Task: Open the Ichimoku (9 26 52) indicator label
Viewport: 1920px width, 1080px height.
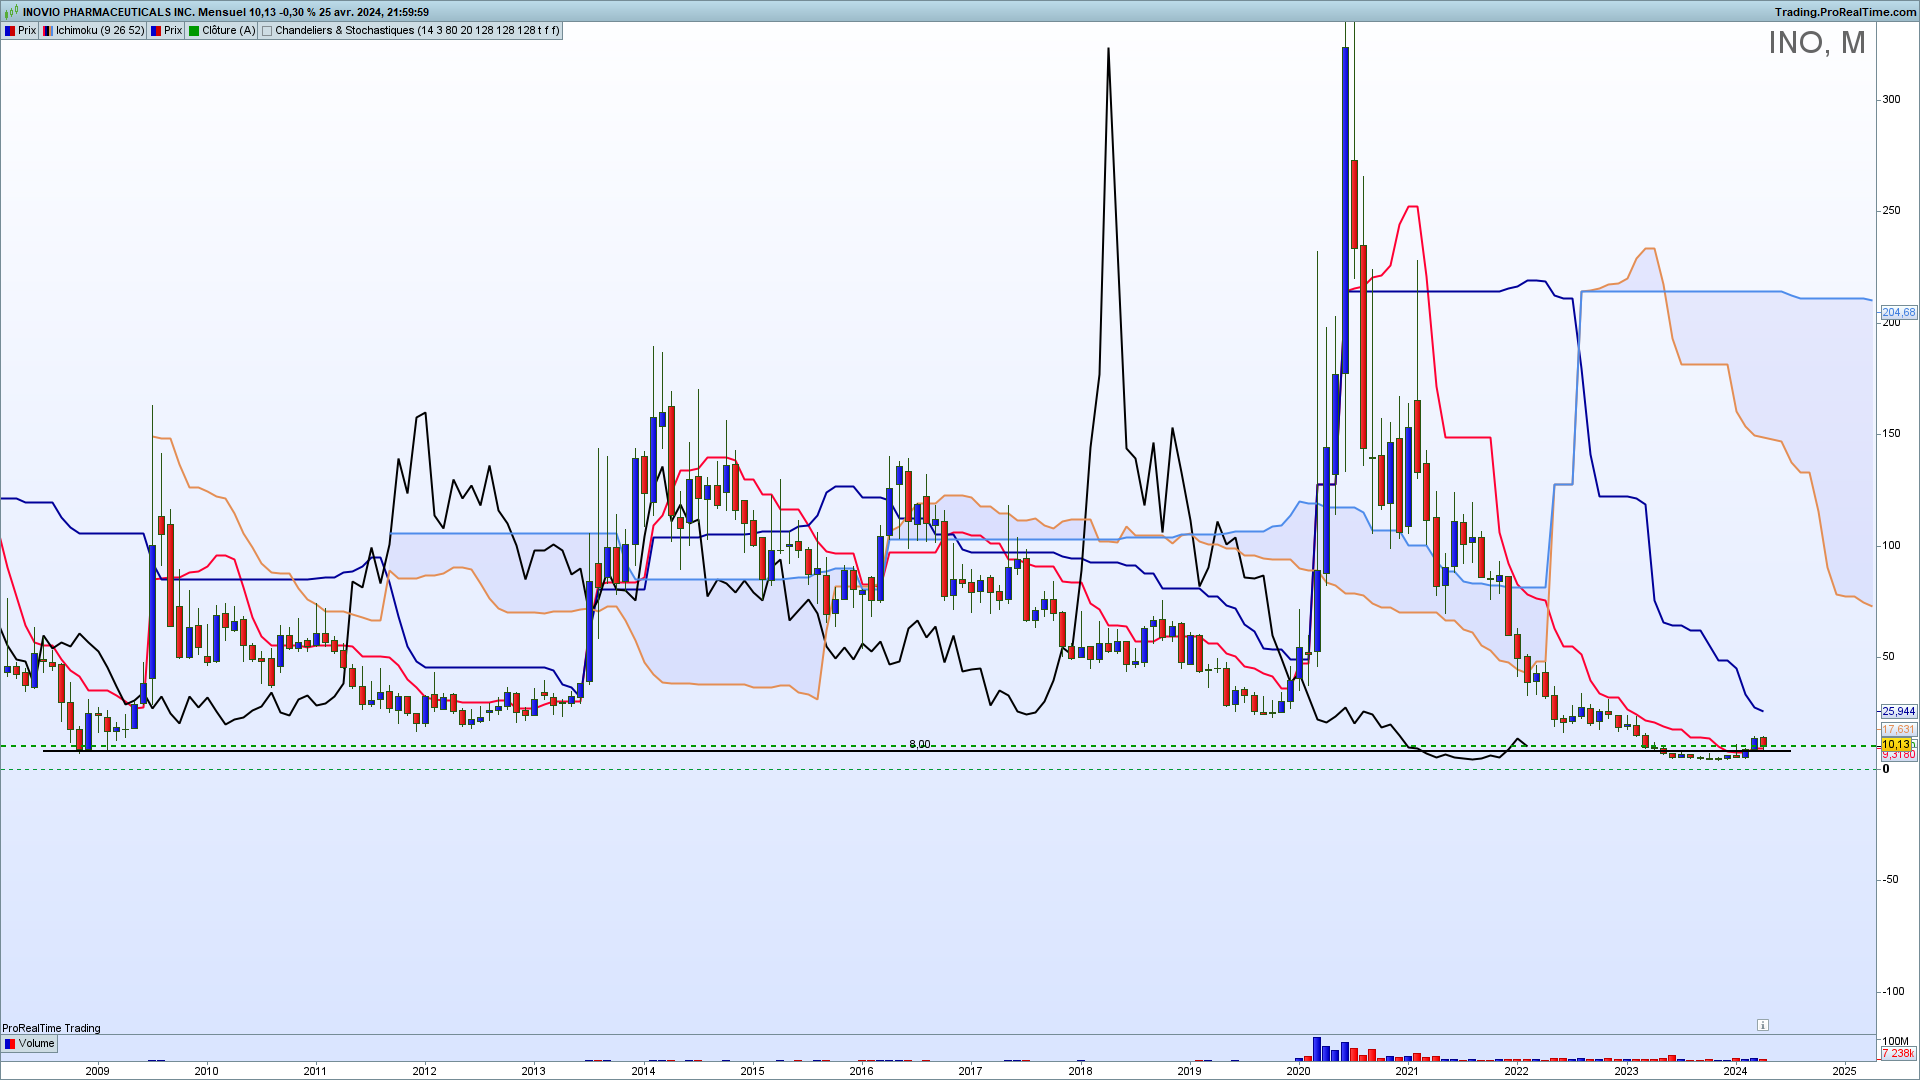Action: point(93,31)
